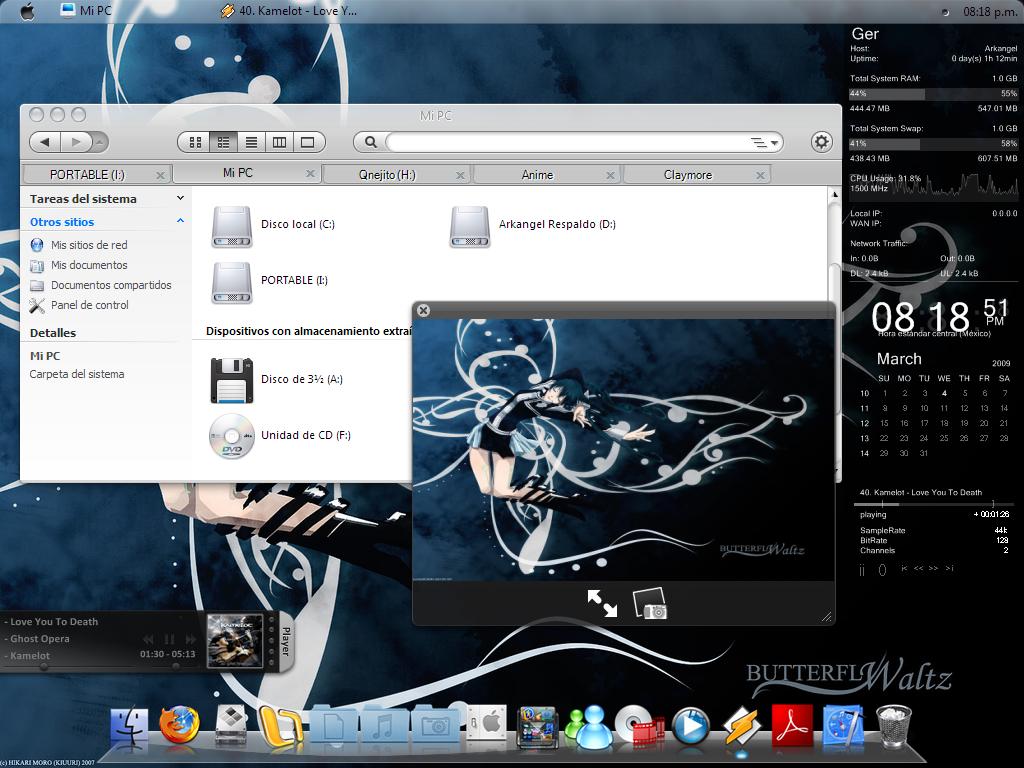Collapse the Otros sitios section
Image resolution: width=1024 pixels, height=768 pixels.
(180, 221)
